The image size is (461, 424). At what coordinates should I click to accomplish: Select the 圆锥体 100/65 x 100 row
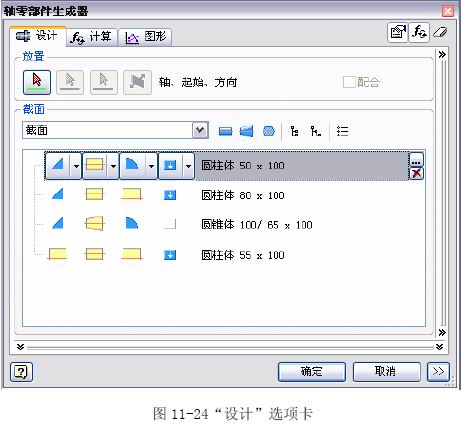(x=224, y=225)
